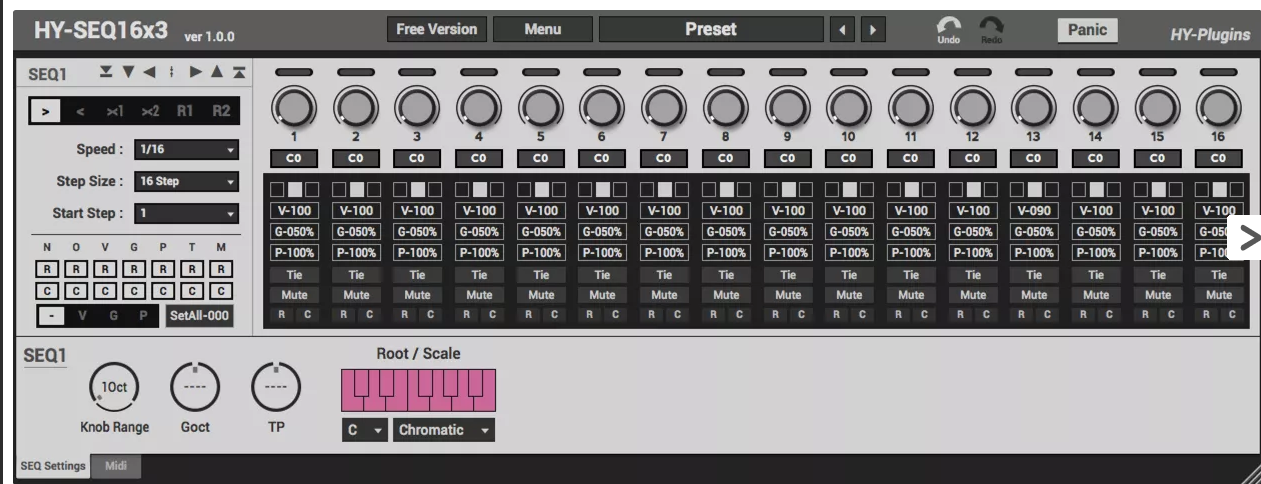Select random play mode R2
This screenshot has height=484, width=1261.
[x=220, y=111]
